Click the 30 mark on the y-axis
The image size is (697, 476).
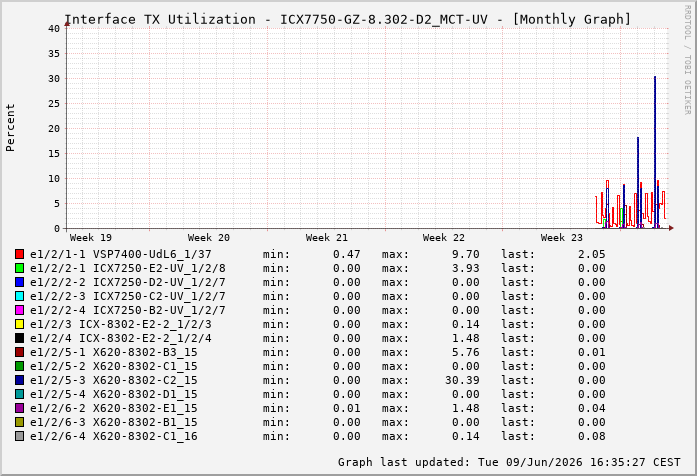(54, 79)
